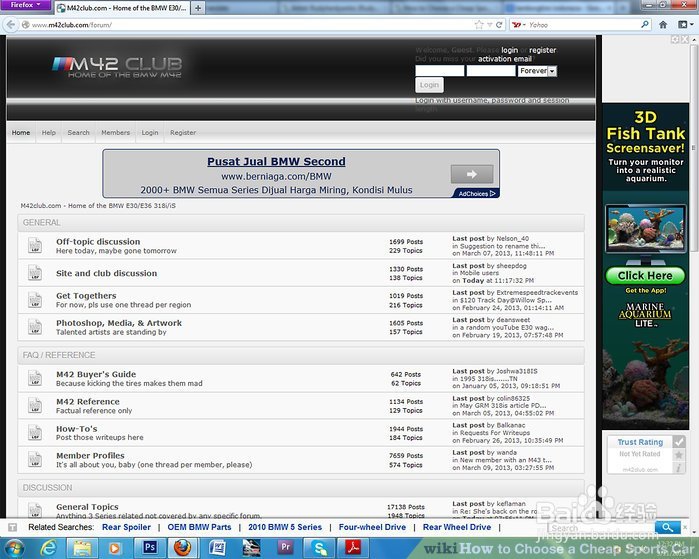Image resolution: width=699 pixels, height=559 pixels.
Task: Click the M42 Buyer's Guide board icon
Action: [35, 378]
